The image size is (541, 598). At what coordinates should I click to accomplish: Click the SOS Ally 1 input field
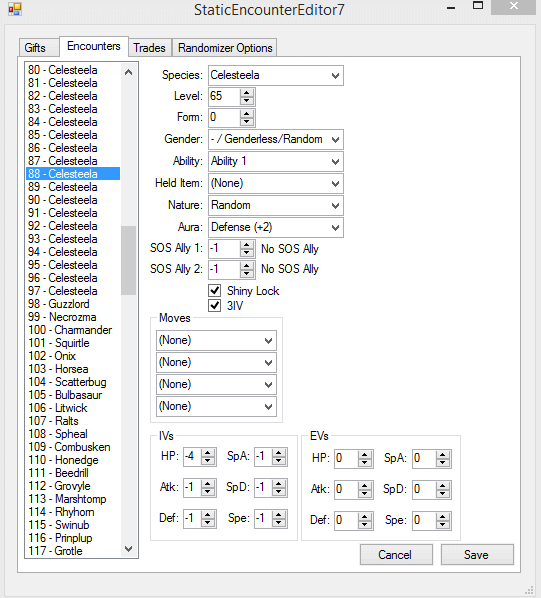(225, 249)
